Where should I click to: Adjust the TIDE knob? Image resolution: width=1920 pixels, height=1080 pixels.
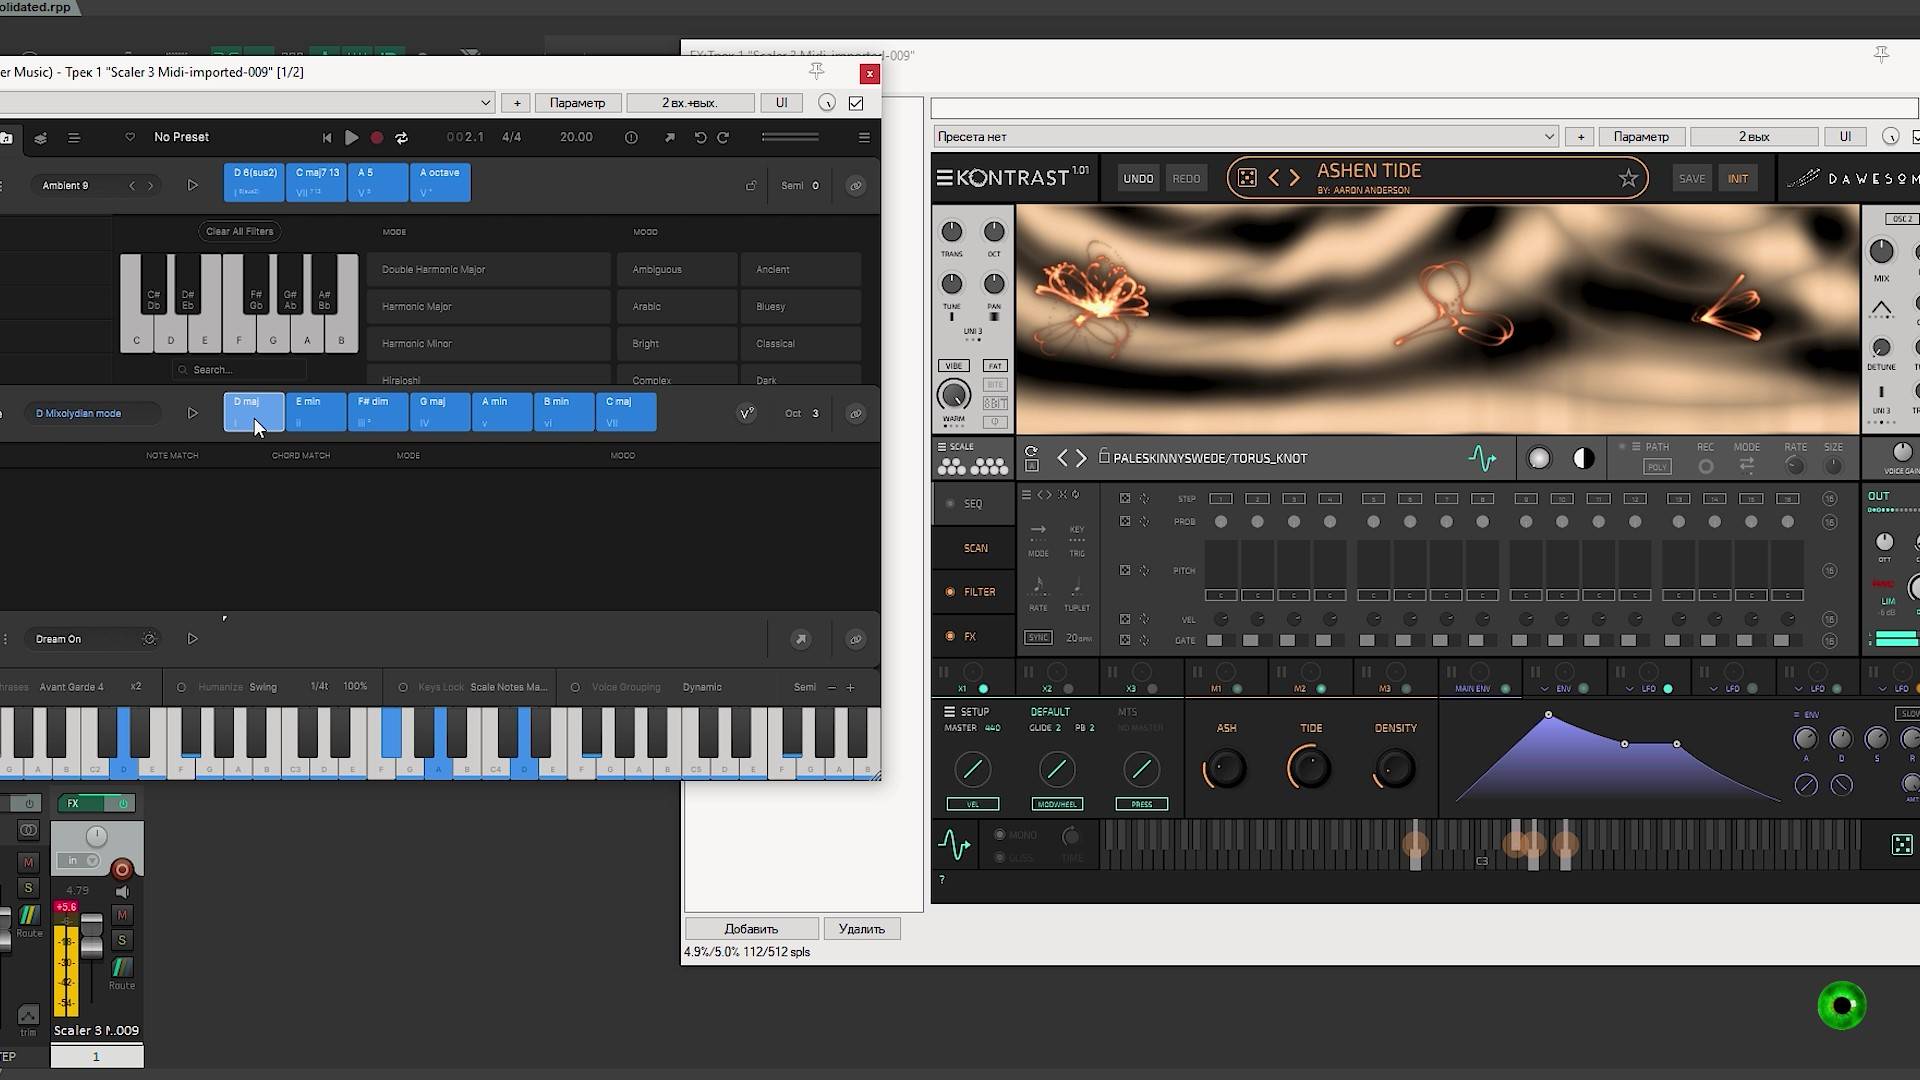pos(1309,768)
